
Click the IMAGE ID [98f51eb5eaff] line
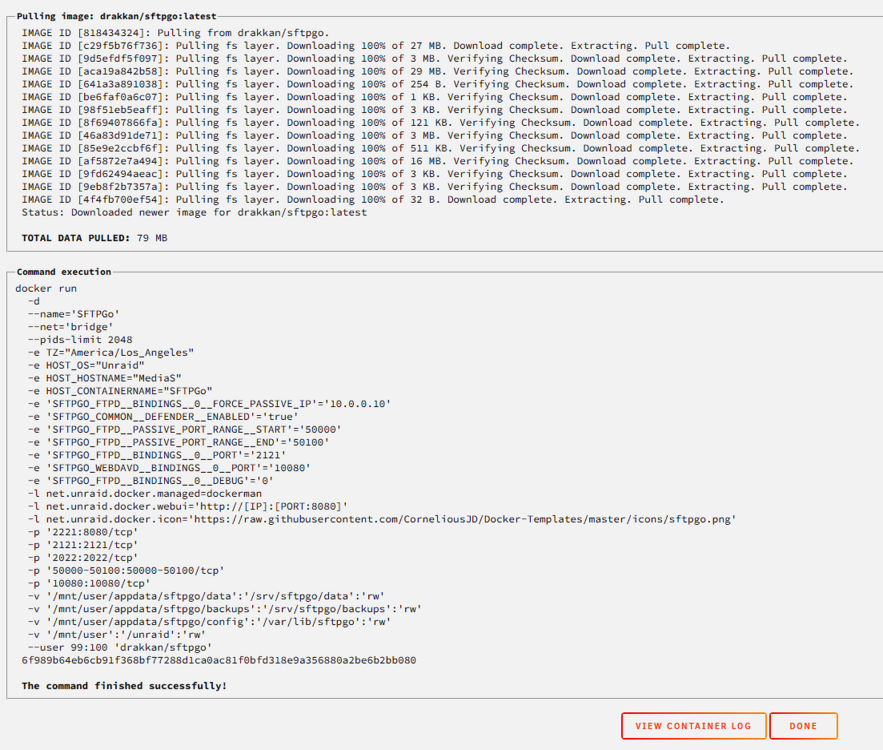coord(434,110)
